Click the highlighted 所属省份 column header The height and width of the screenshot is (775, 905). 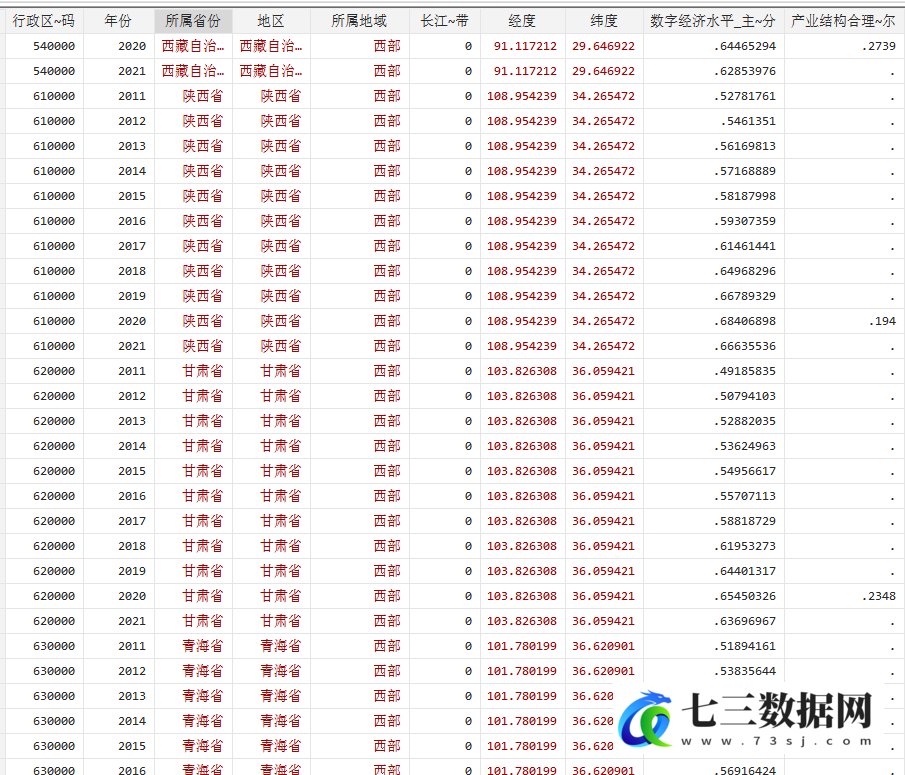pyautogui.click(x=193, y=21)
